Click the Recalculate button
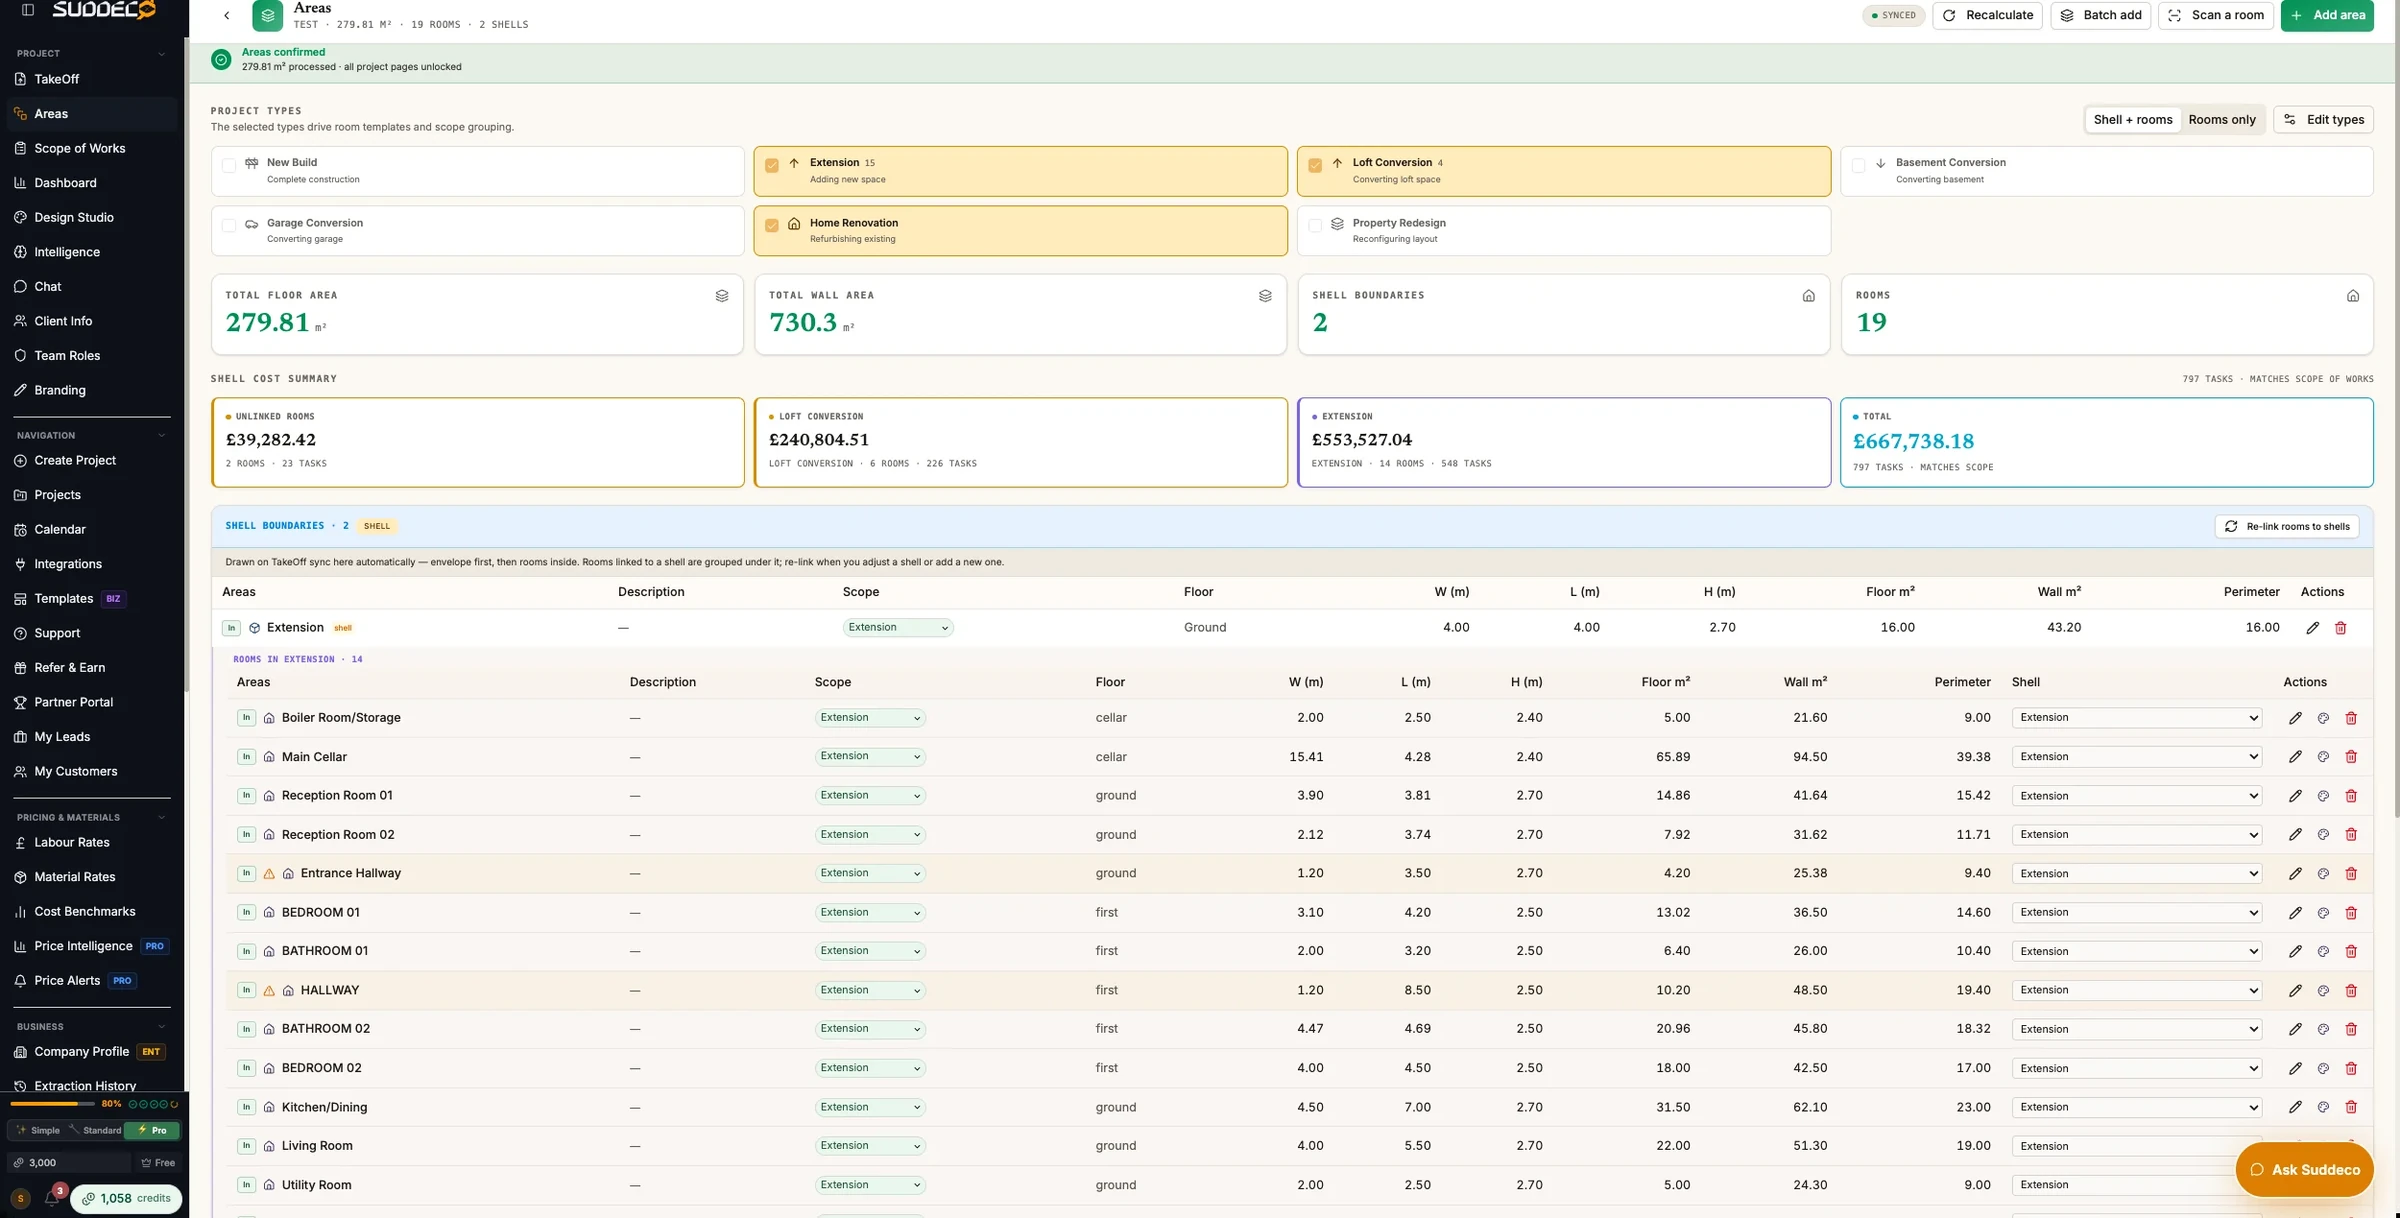Screen dimensions: 2400x1218 coord(1987,15)
